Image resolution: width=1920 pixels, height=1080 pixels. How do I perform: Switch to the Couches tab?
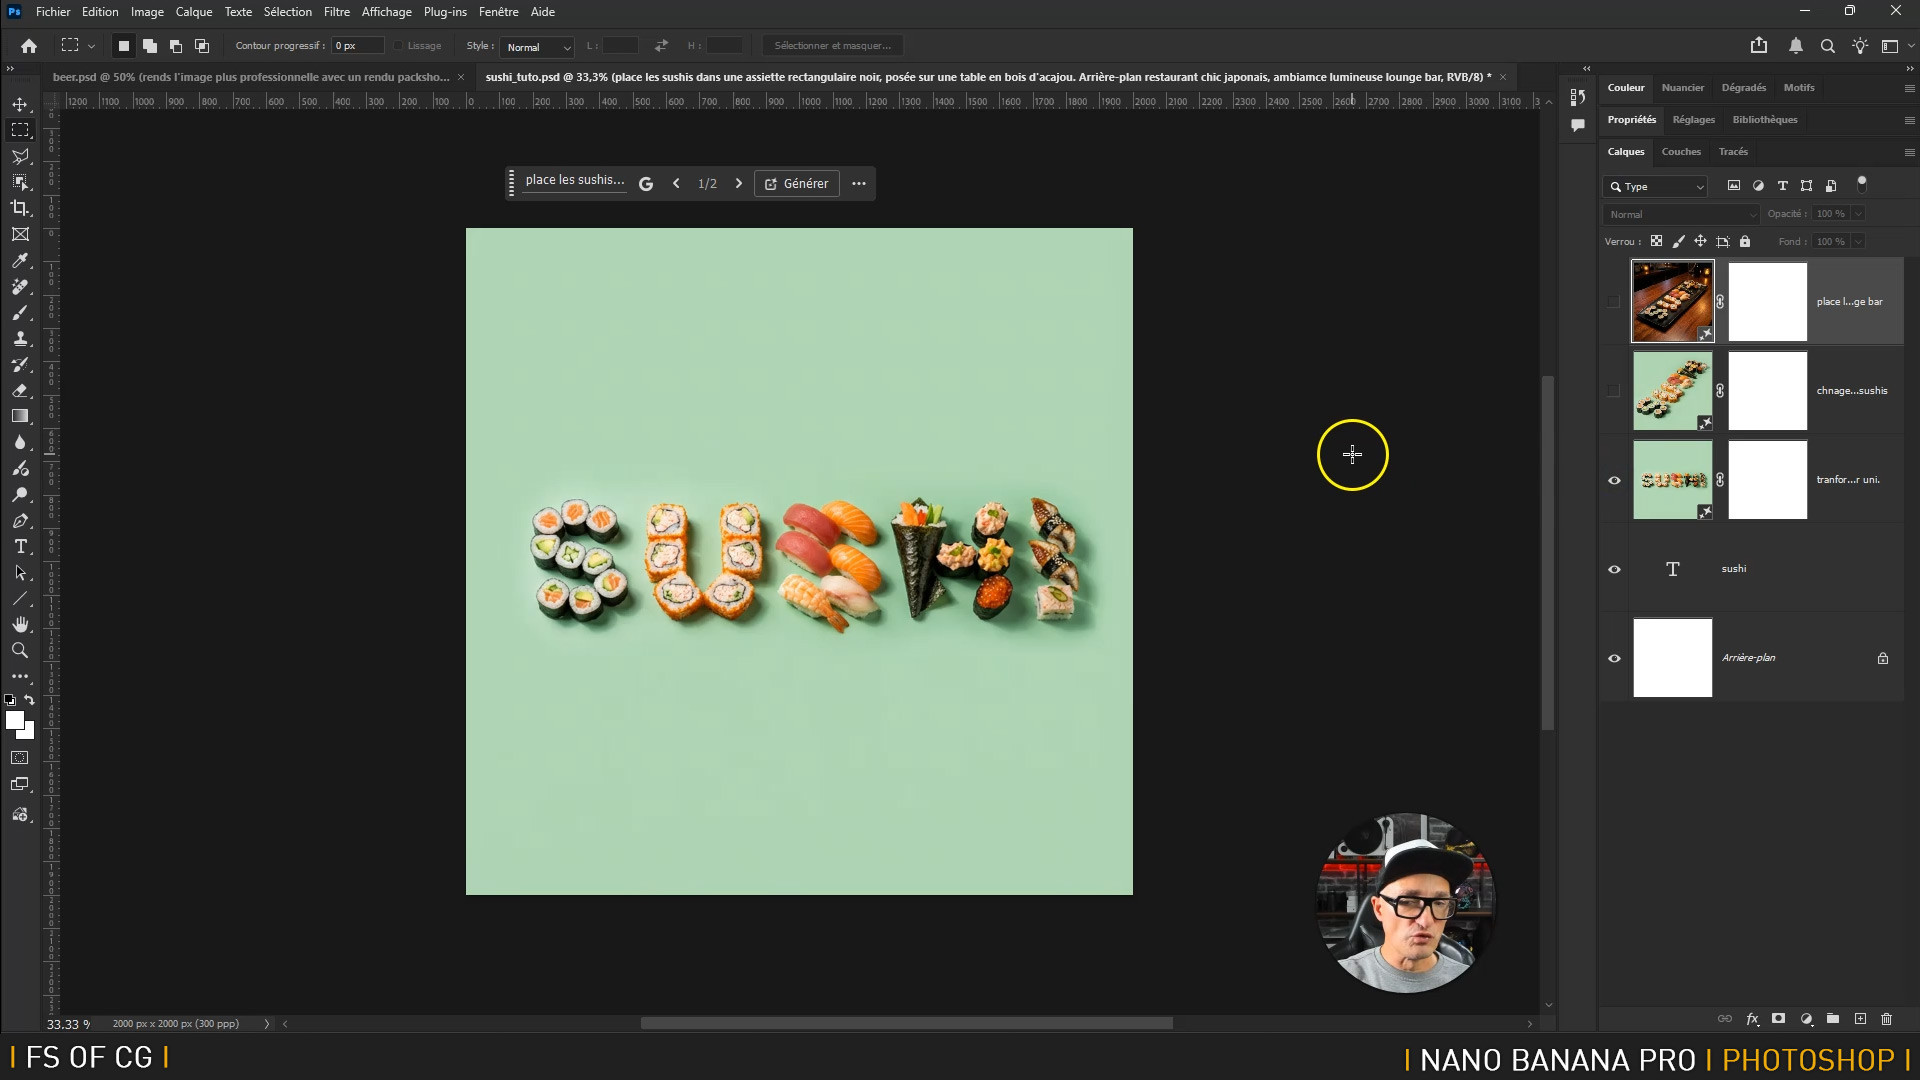click(1680, 152)
